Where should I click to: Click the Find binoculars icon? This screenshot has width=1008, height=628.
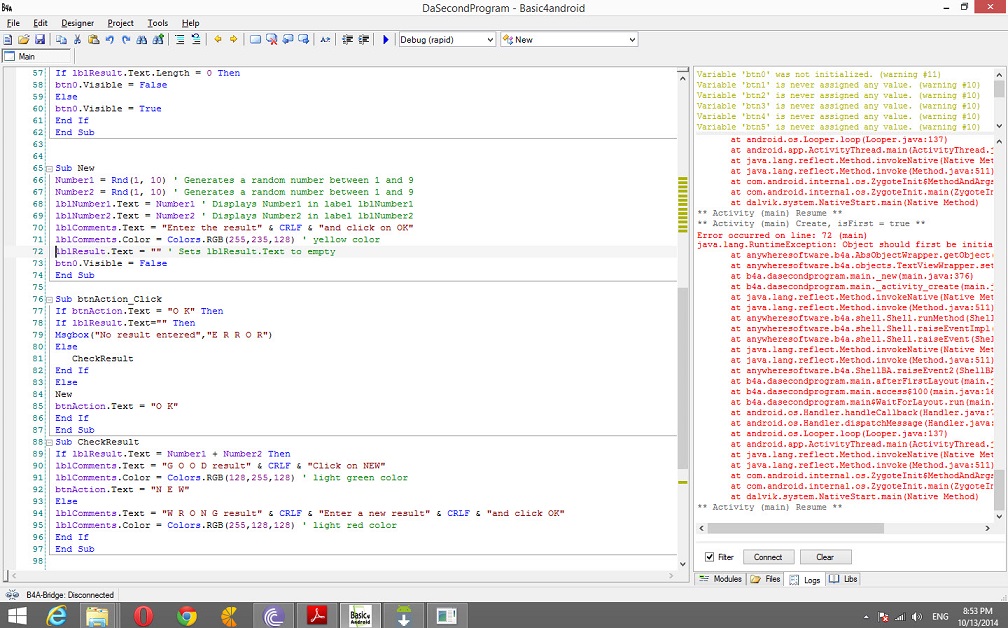point(141,40)
